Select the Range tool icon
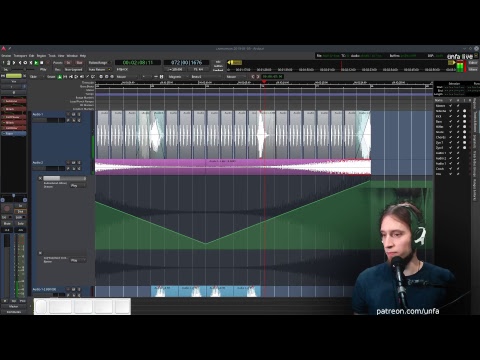 point(65,77)
